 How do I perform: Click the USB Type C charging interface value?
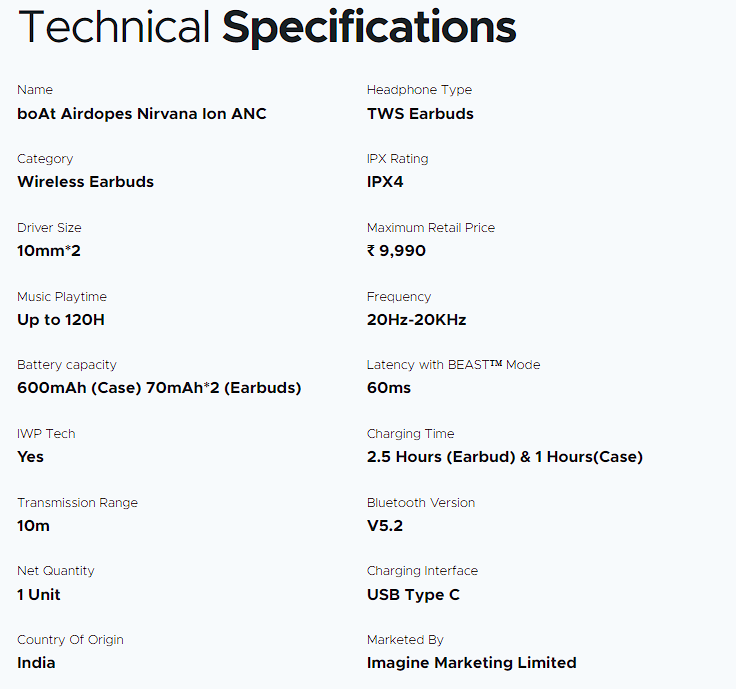point(413,595)
